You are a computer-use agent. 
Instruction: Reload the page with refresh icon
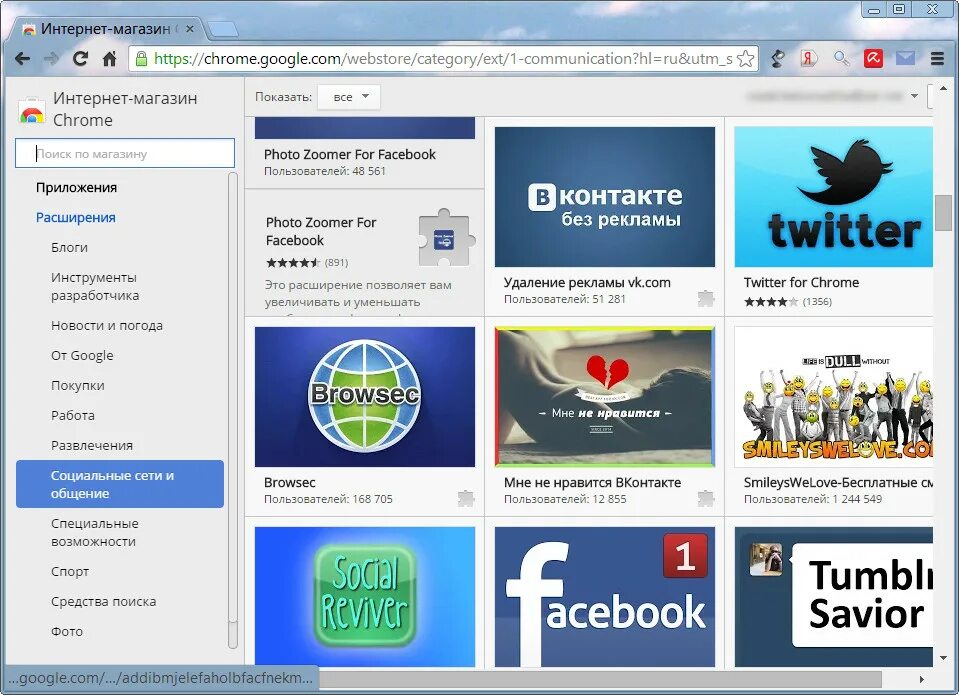point(80,59)
